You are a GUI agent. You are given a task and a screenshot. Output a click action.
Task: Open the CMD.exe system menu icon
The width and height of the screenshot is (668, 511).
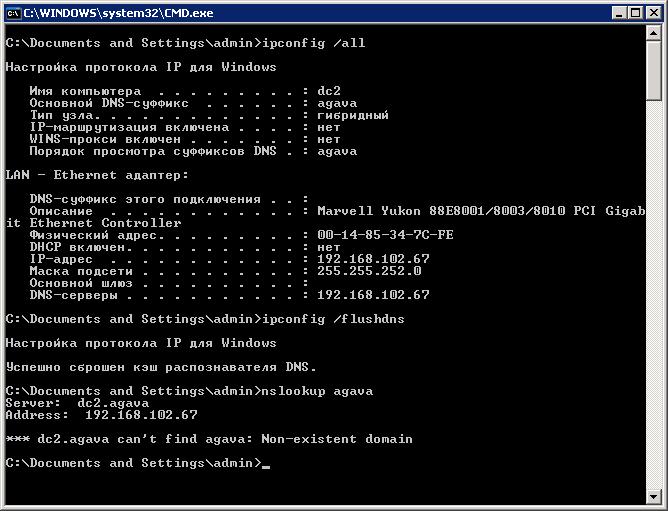pos(13,13)
